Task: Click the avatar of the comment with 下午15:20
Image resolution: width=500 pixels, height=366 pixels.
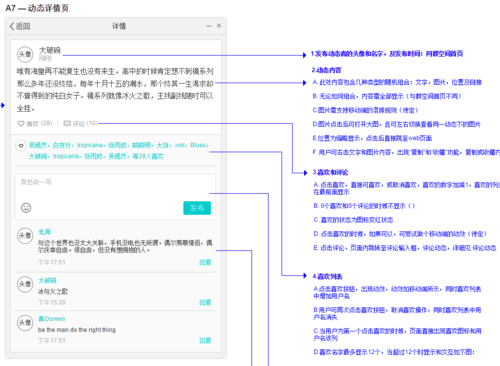Action: click(x=25, y=284)
